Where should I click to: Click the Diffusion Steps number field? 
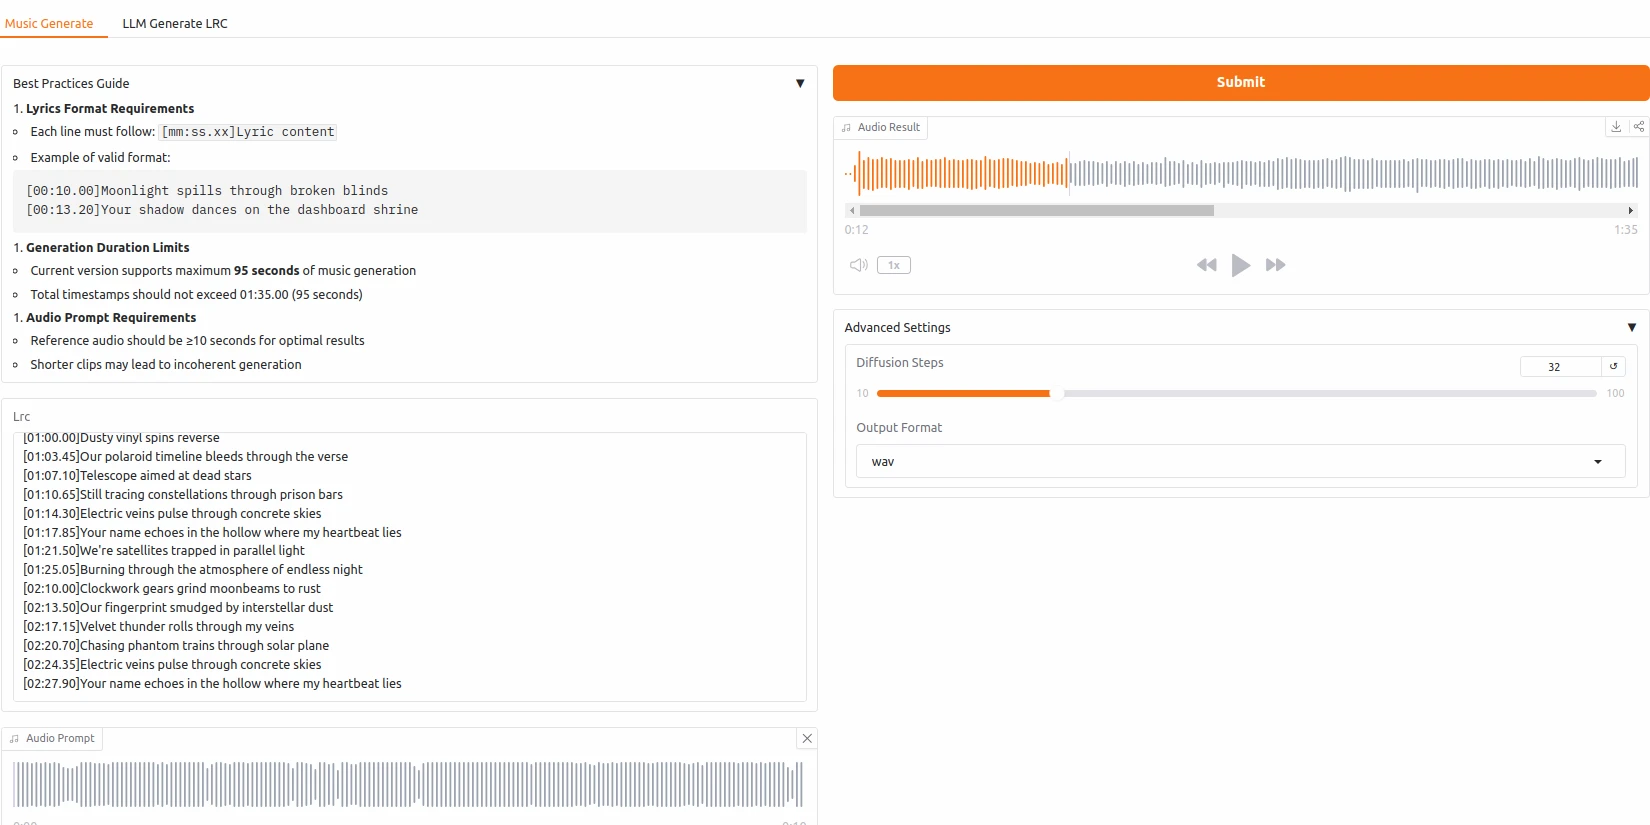click(x=1559, y=367)
